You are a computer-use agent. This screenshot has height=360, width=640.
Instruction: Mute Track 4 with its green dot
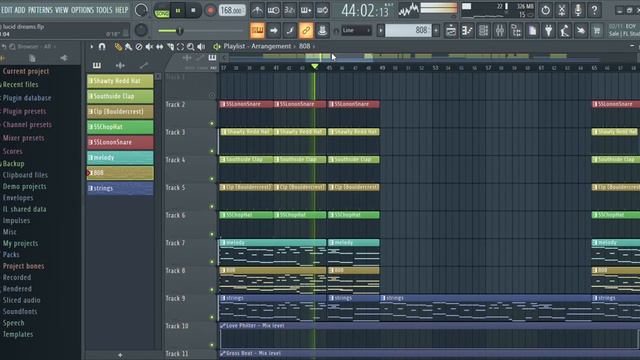click(212, 179)
